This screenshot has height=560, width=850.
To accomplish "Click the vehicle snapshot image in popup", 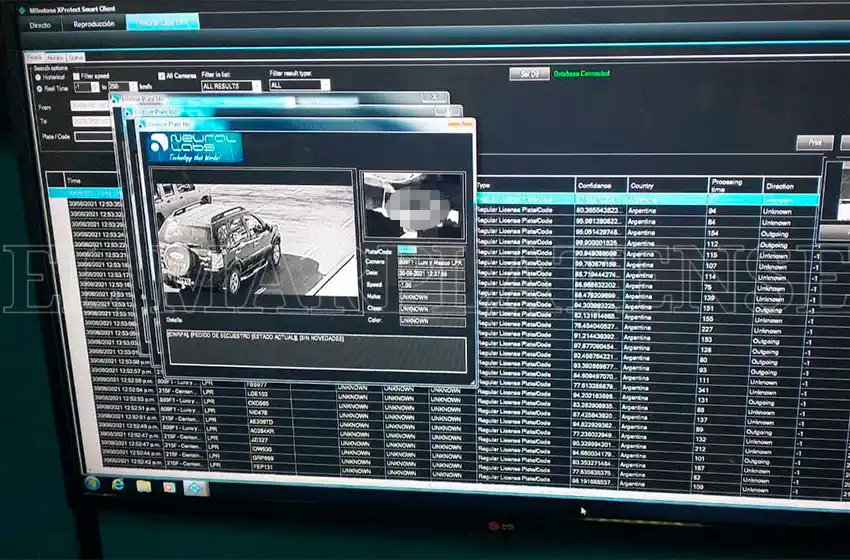I will pyautogui.click(x=251, y=233).
